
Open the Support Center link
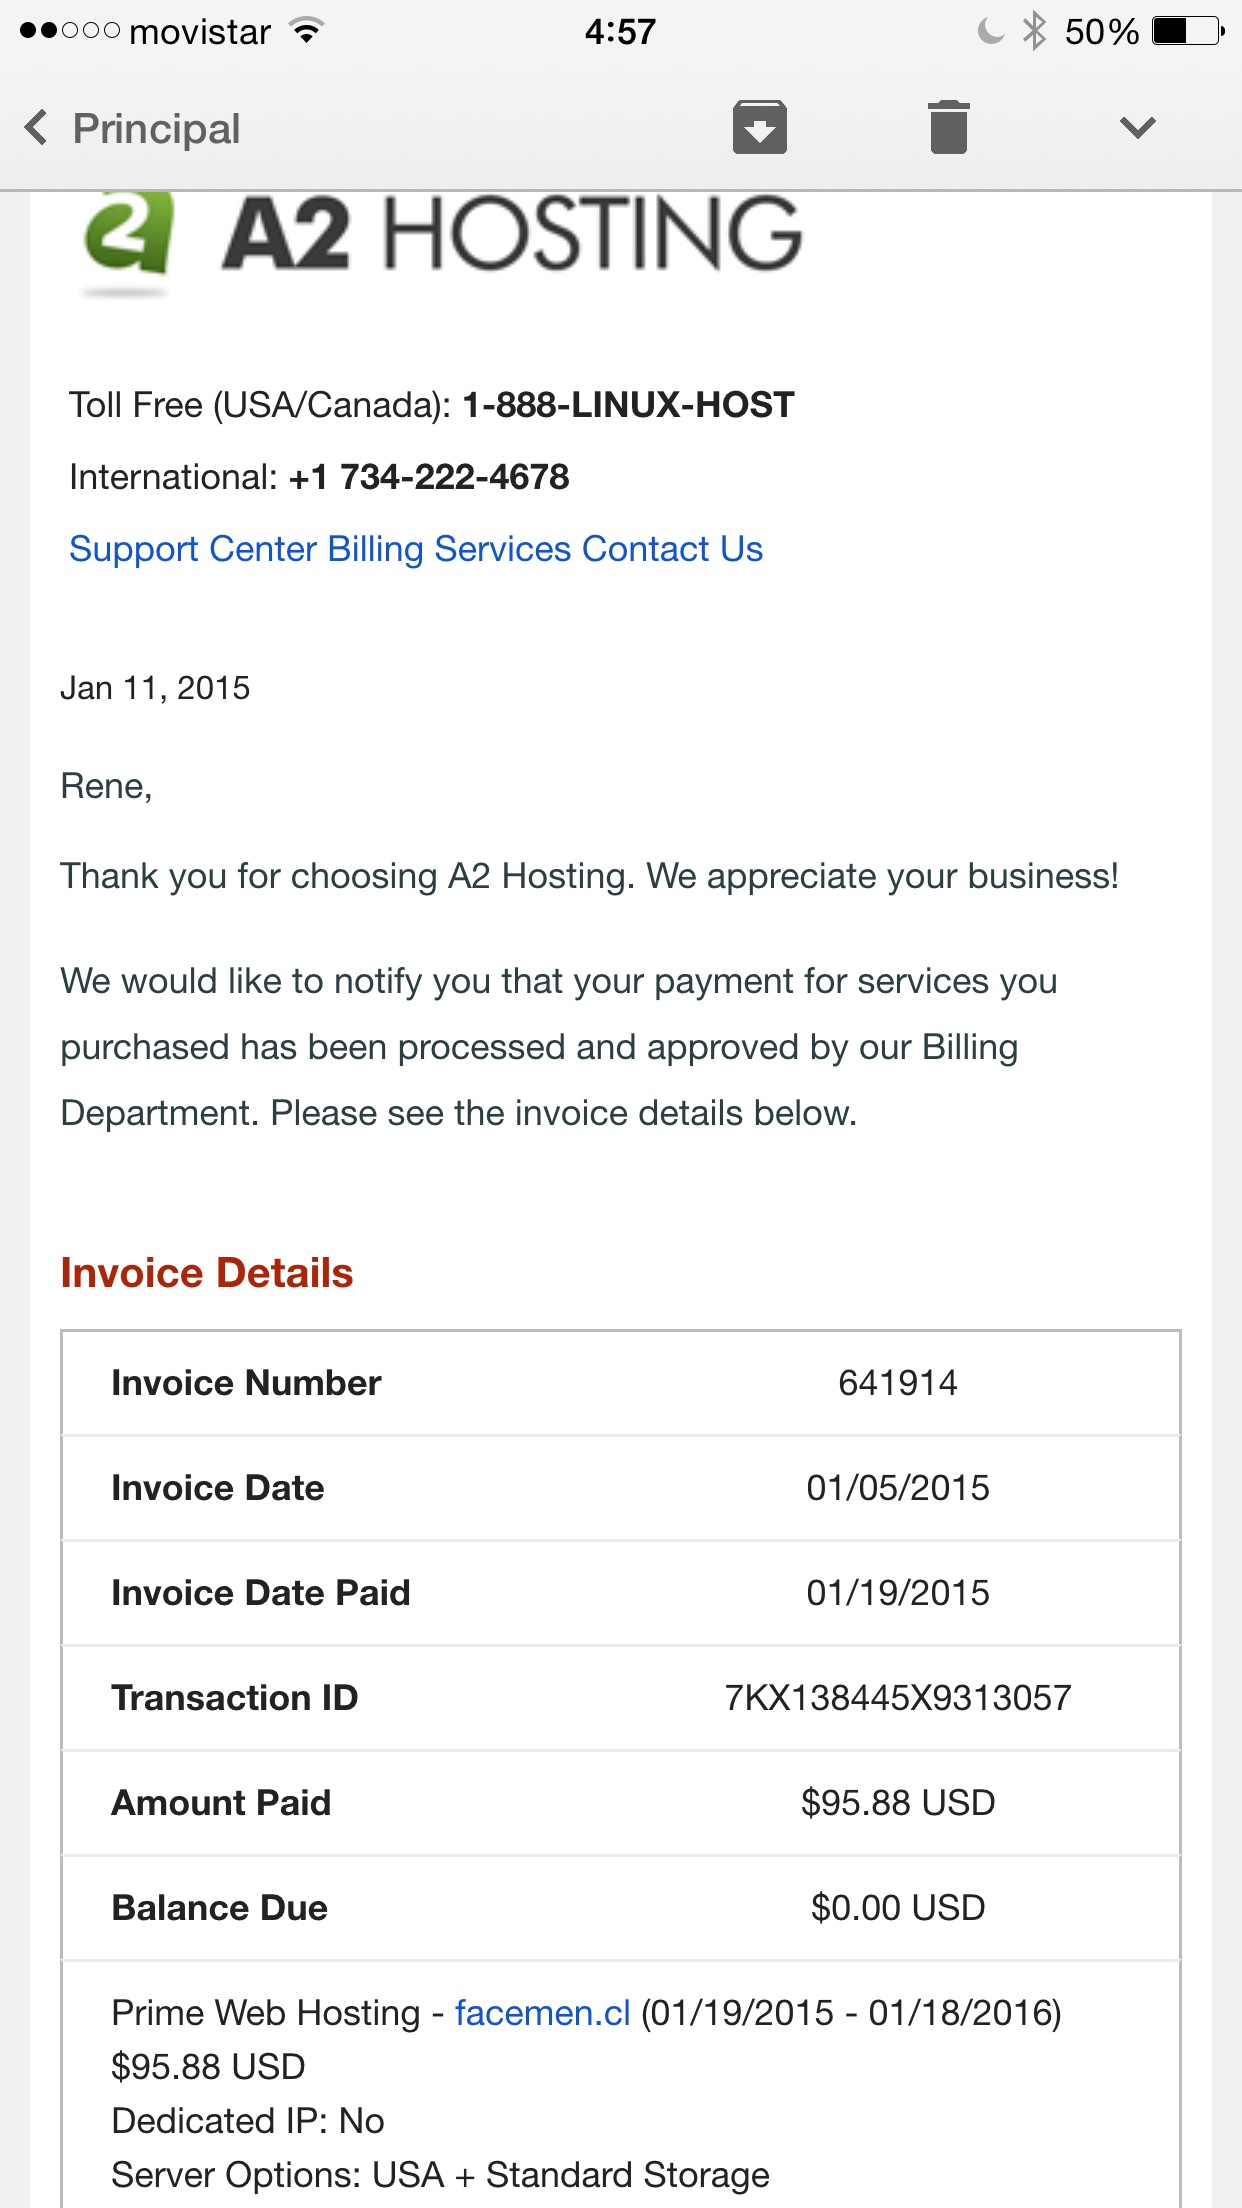coord(192,549)
